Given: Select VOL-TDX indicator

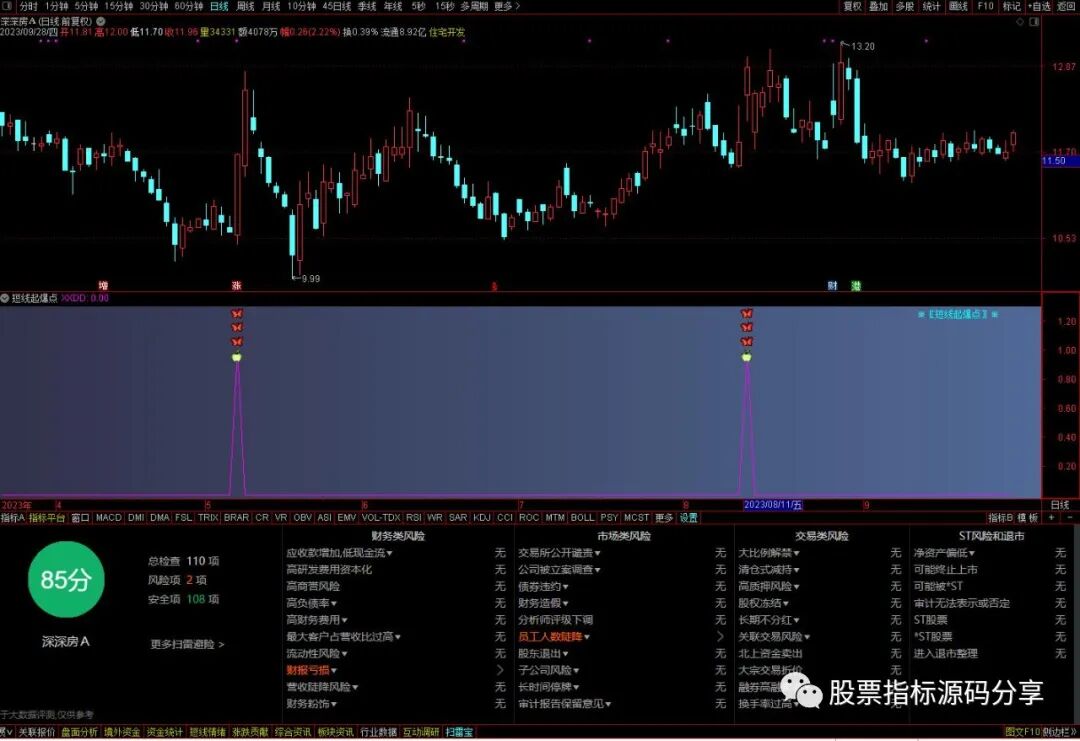Looking at the screenshot, I should point(381,517).
